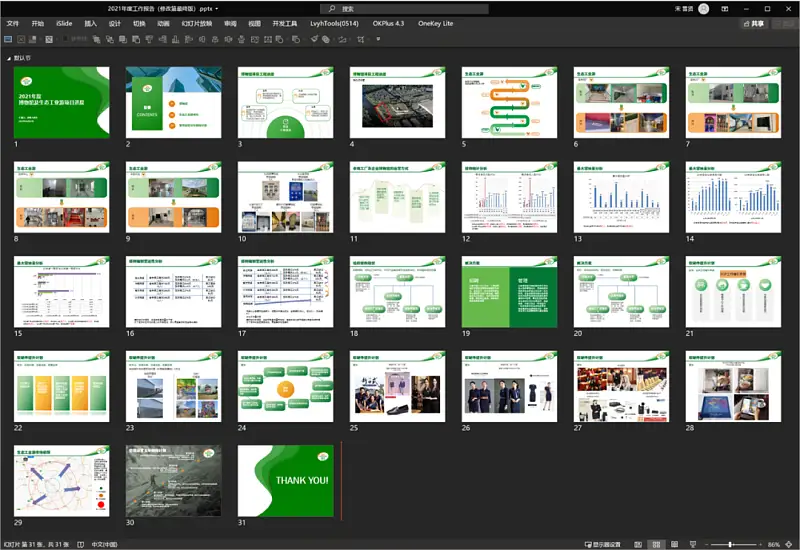800x550 pixels.
Task: Switch to the OKPlus 4.3 tab
Action: [388, 23]
